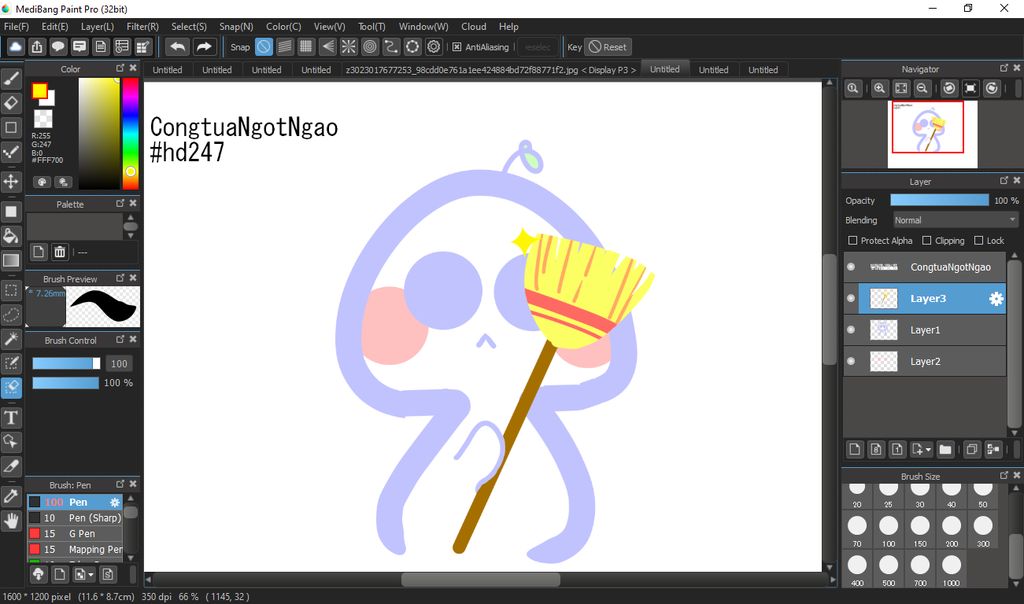The image size is (1024, 604).
Task: Select the Move tool
Action: coord(11,181)
